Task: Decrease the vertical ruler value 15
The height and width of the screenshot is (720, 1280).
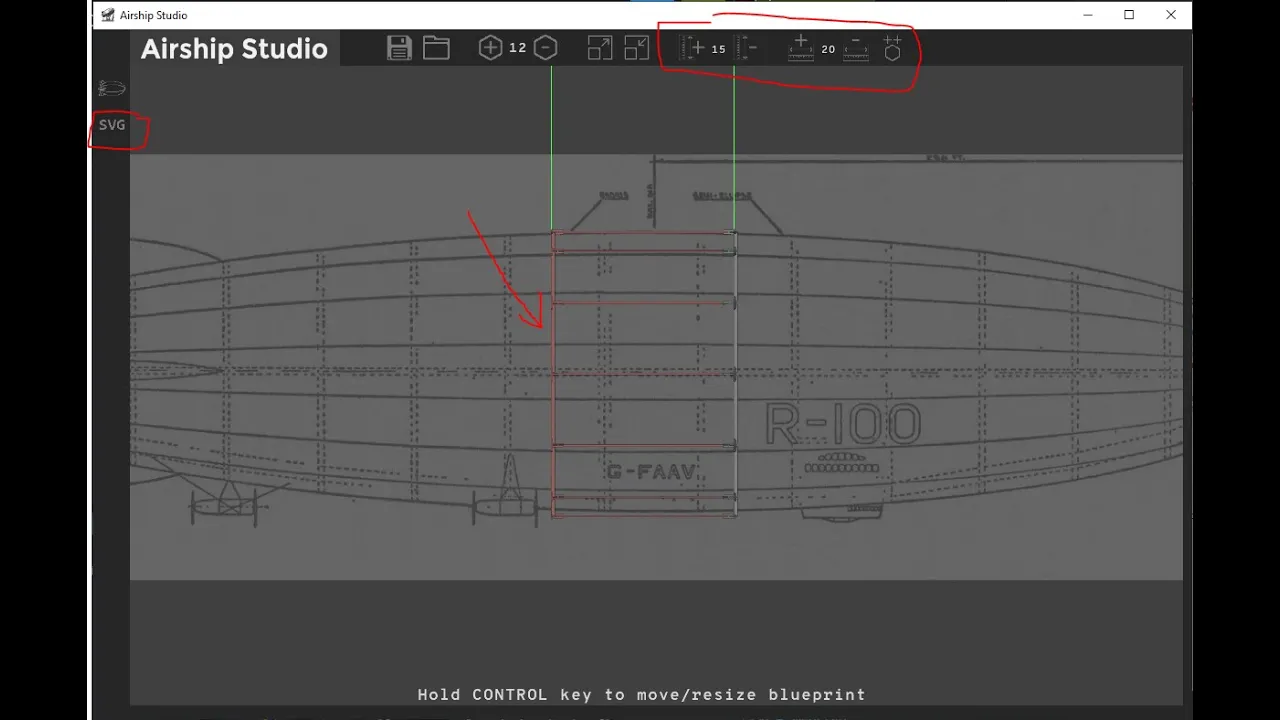Action: 746,48
